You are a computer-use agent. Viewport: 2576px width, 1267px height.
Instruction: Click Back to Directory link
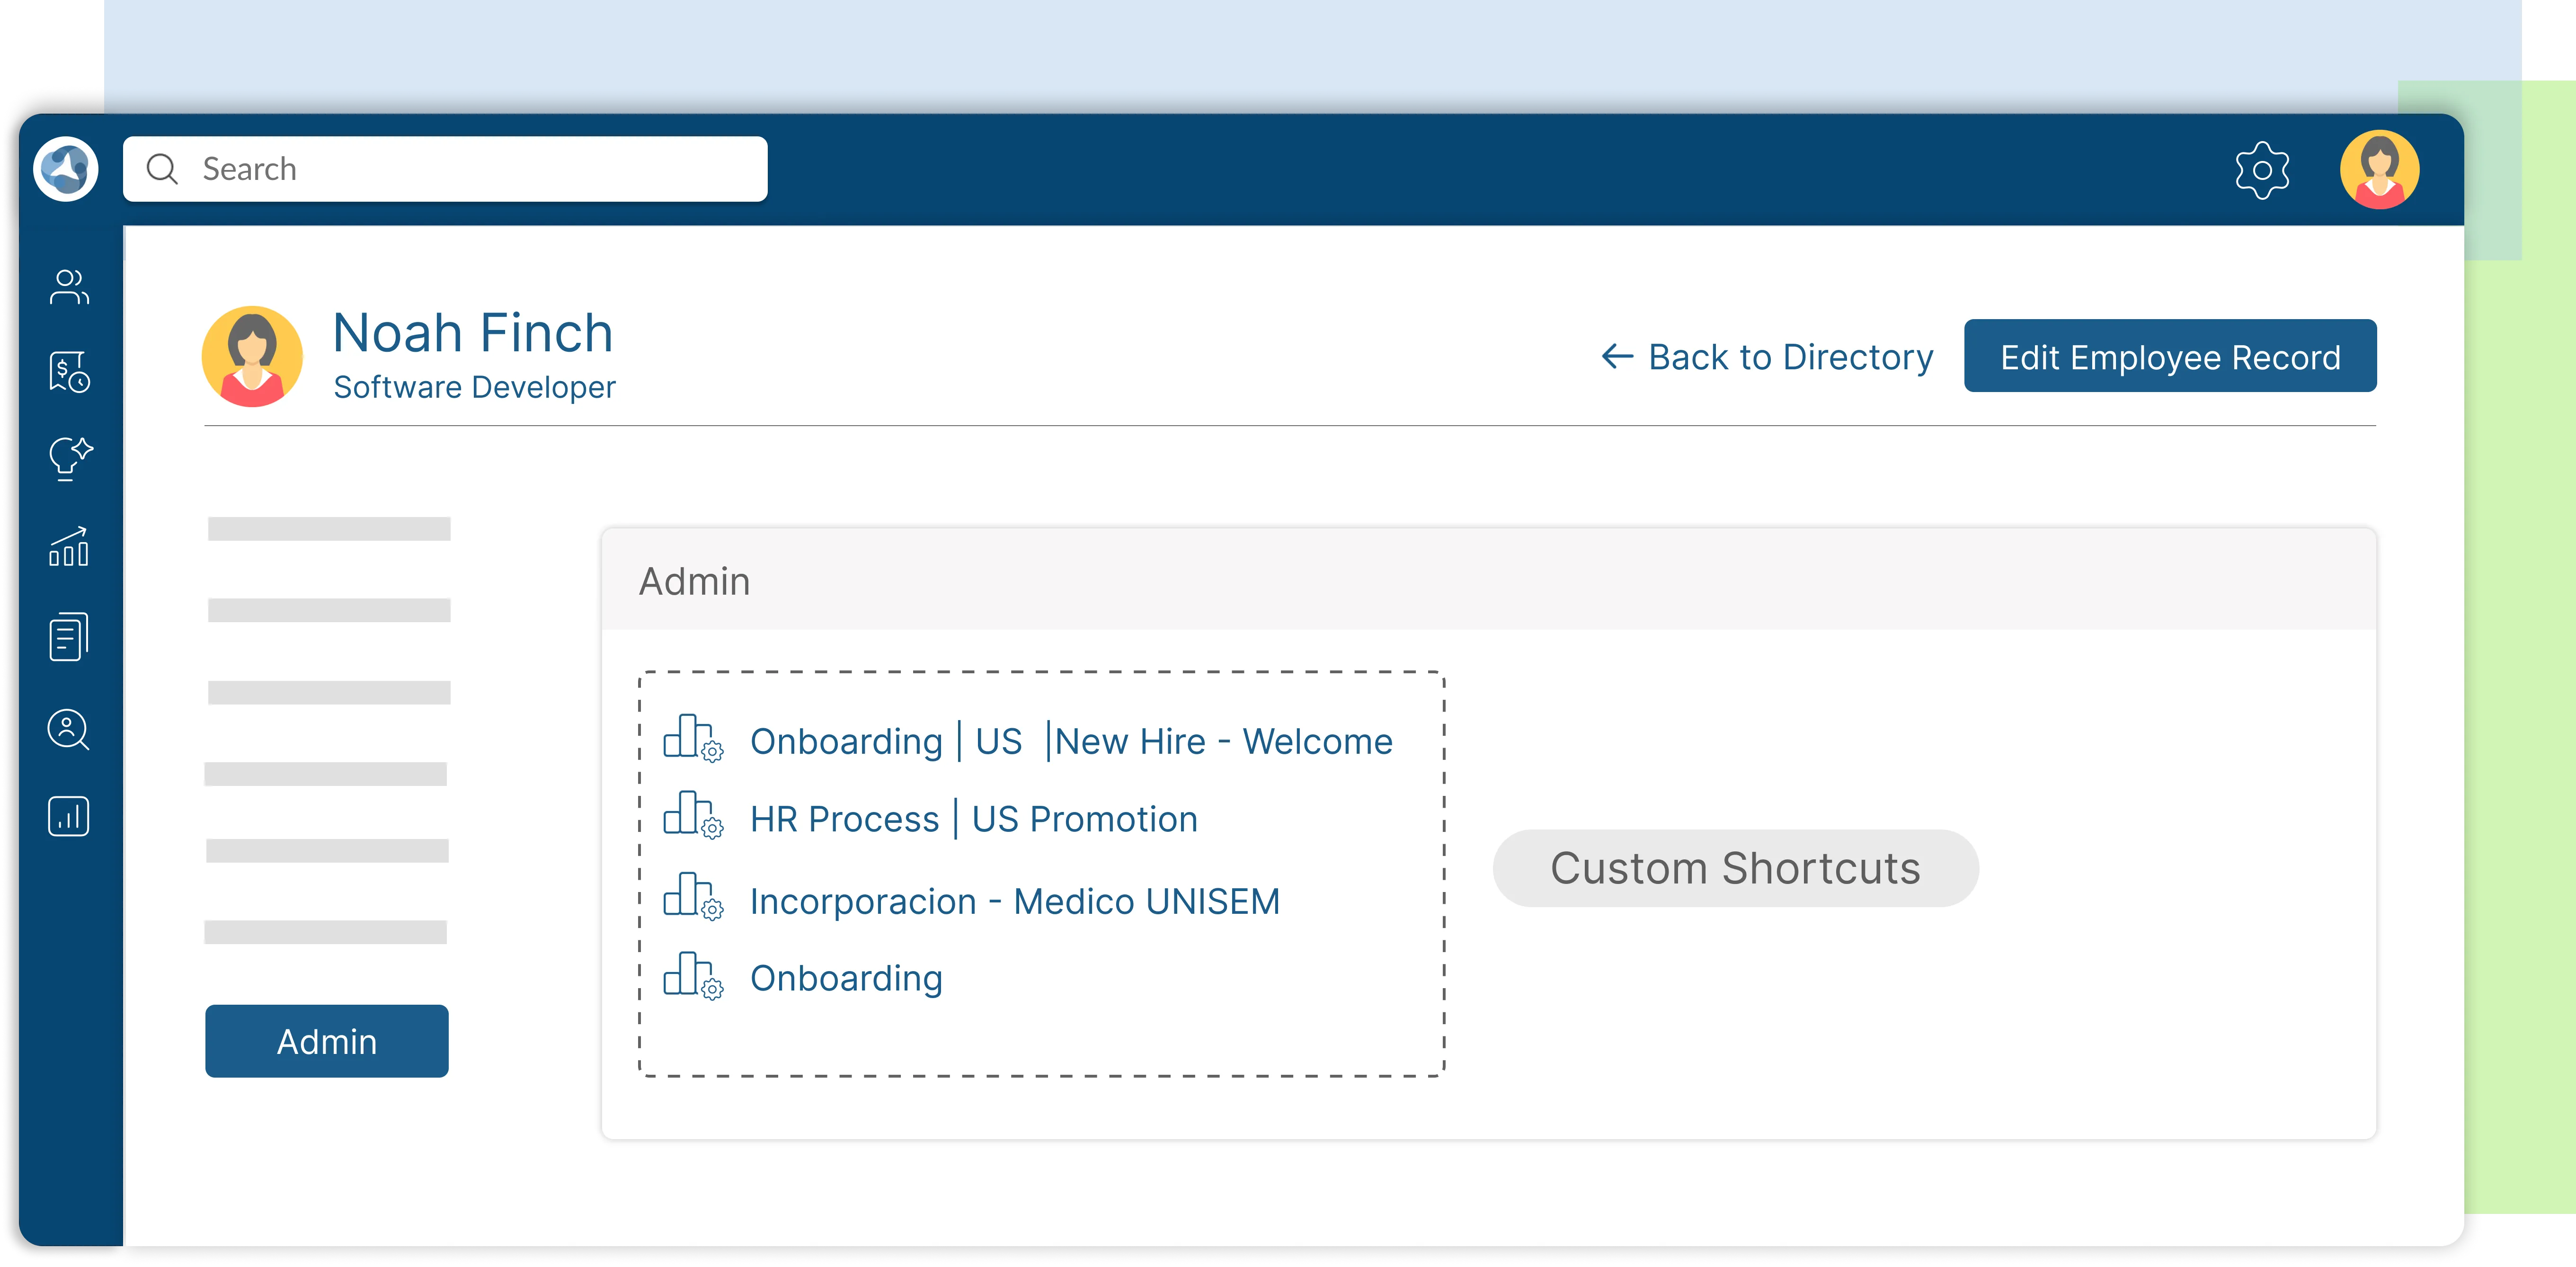[1767, 357]
